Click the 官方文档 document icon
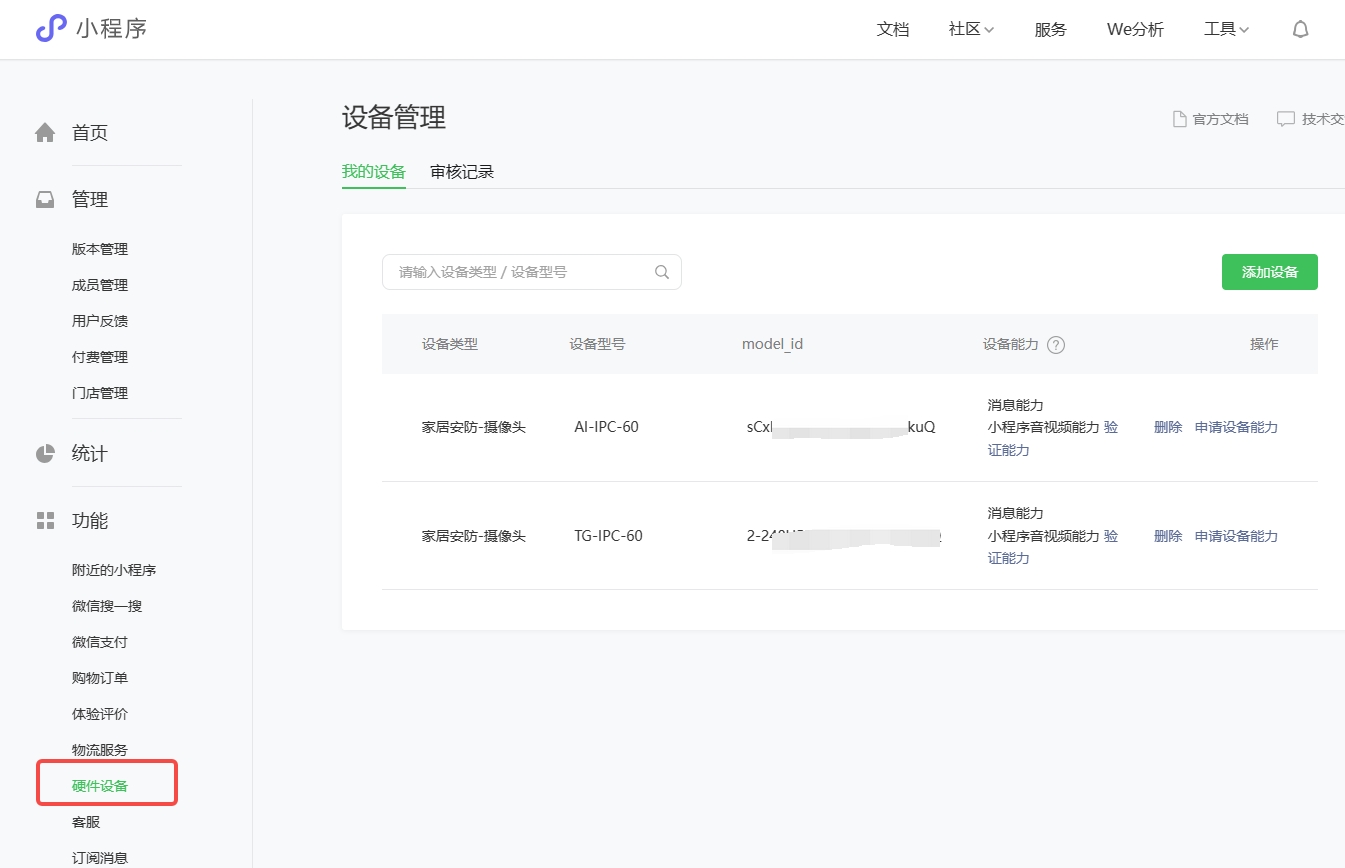Viewport: 1345px width, 868px height. pos(1180,119)
